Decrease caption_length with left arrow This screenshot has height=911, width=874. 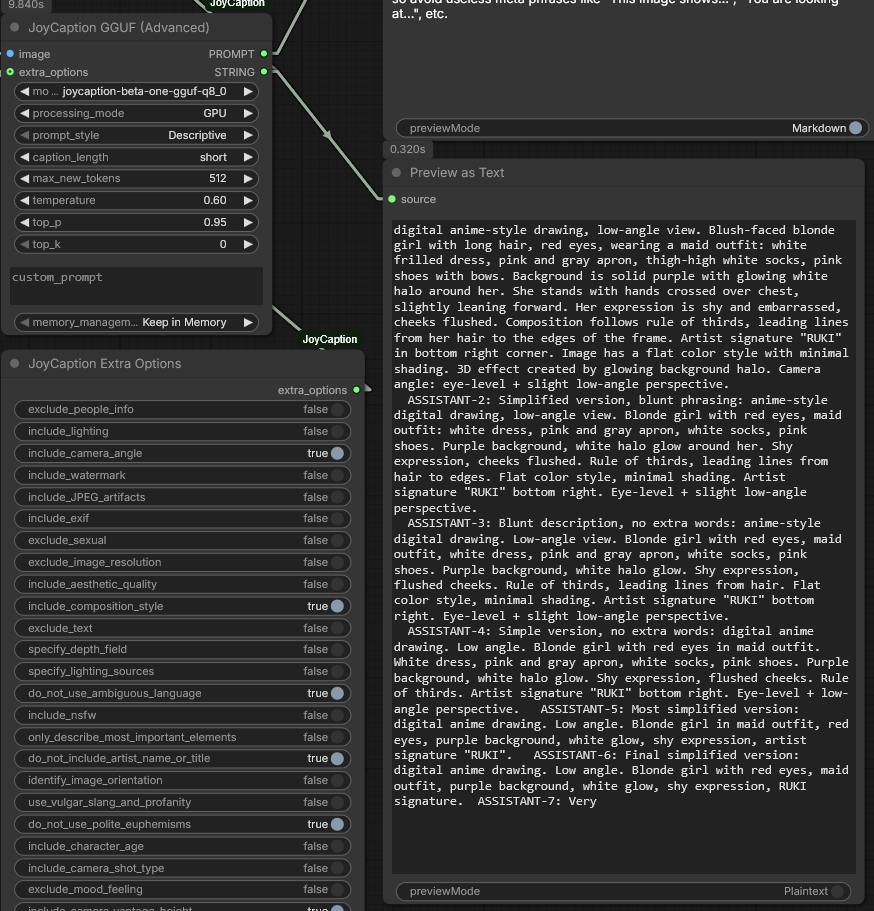coord(24,157)
